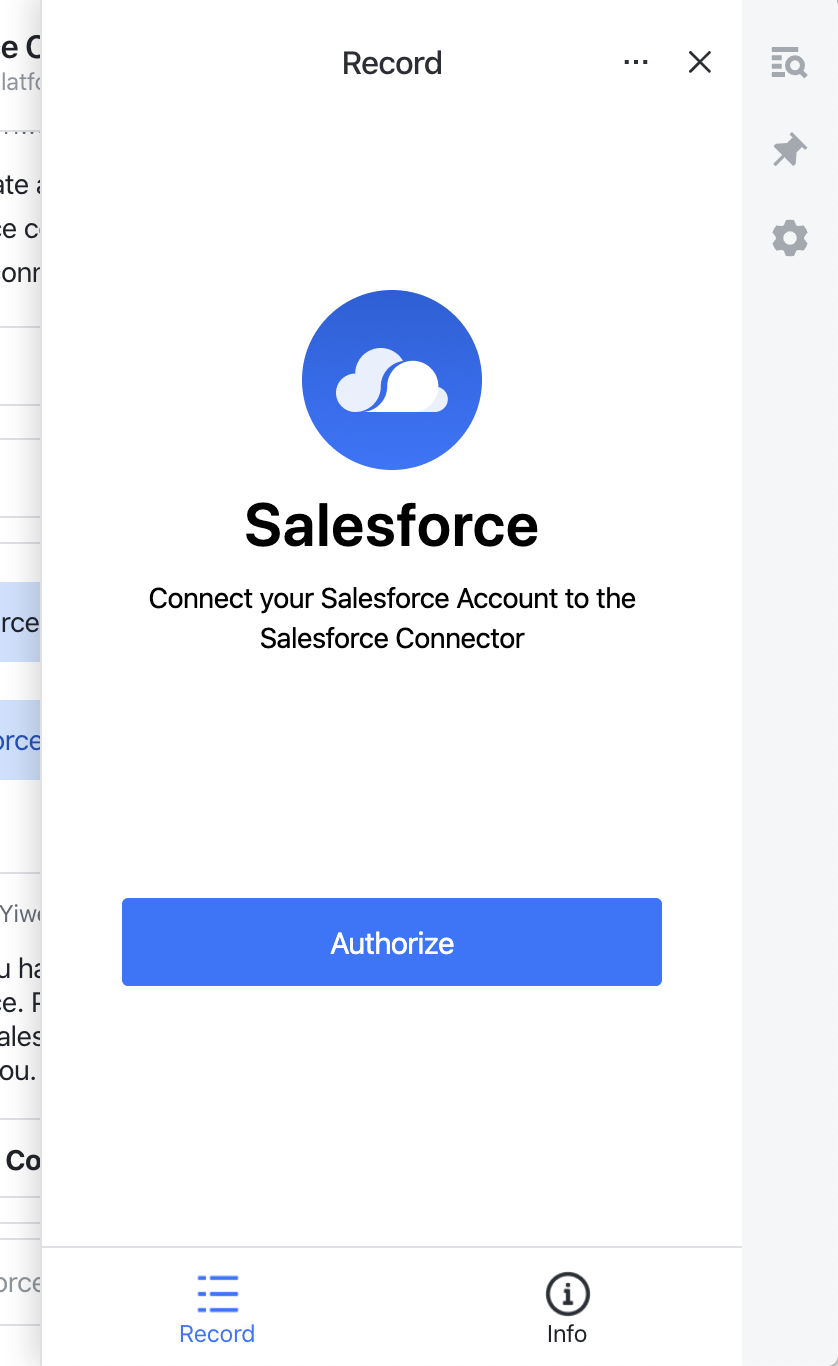
Task: Click the Connect your Salesforce Account description
Action: (392, 618)
